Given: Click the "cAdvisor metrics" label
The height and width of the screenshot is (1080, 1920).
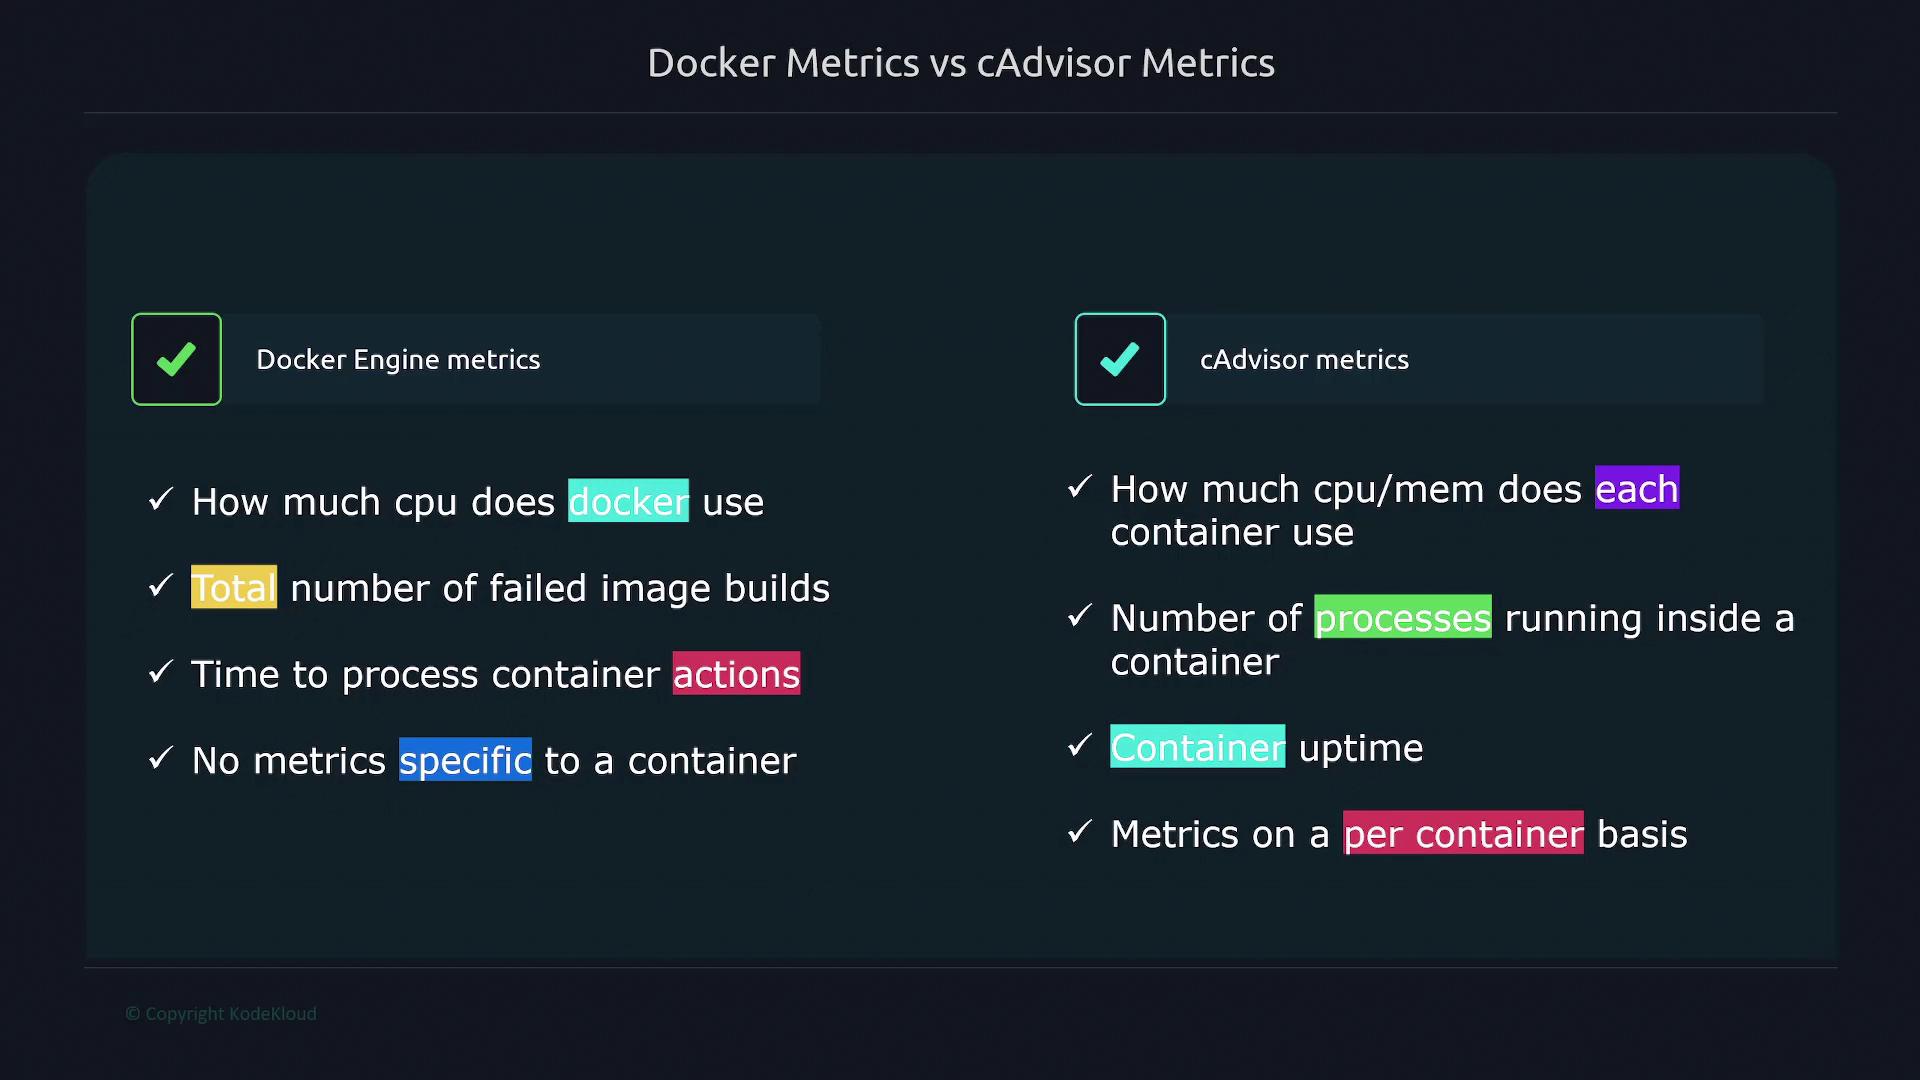Looking at the screenshot, I should [1304, 360].
